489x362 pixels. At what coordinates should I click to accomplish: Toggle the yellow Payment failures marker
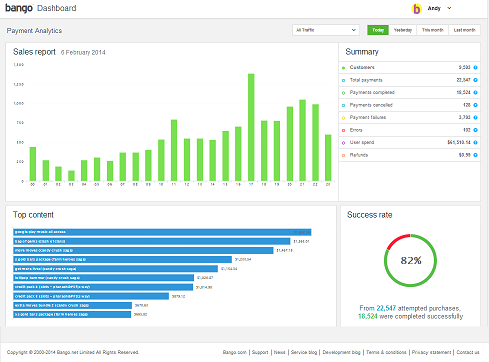click(343, 118)
